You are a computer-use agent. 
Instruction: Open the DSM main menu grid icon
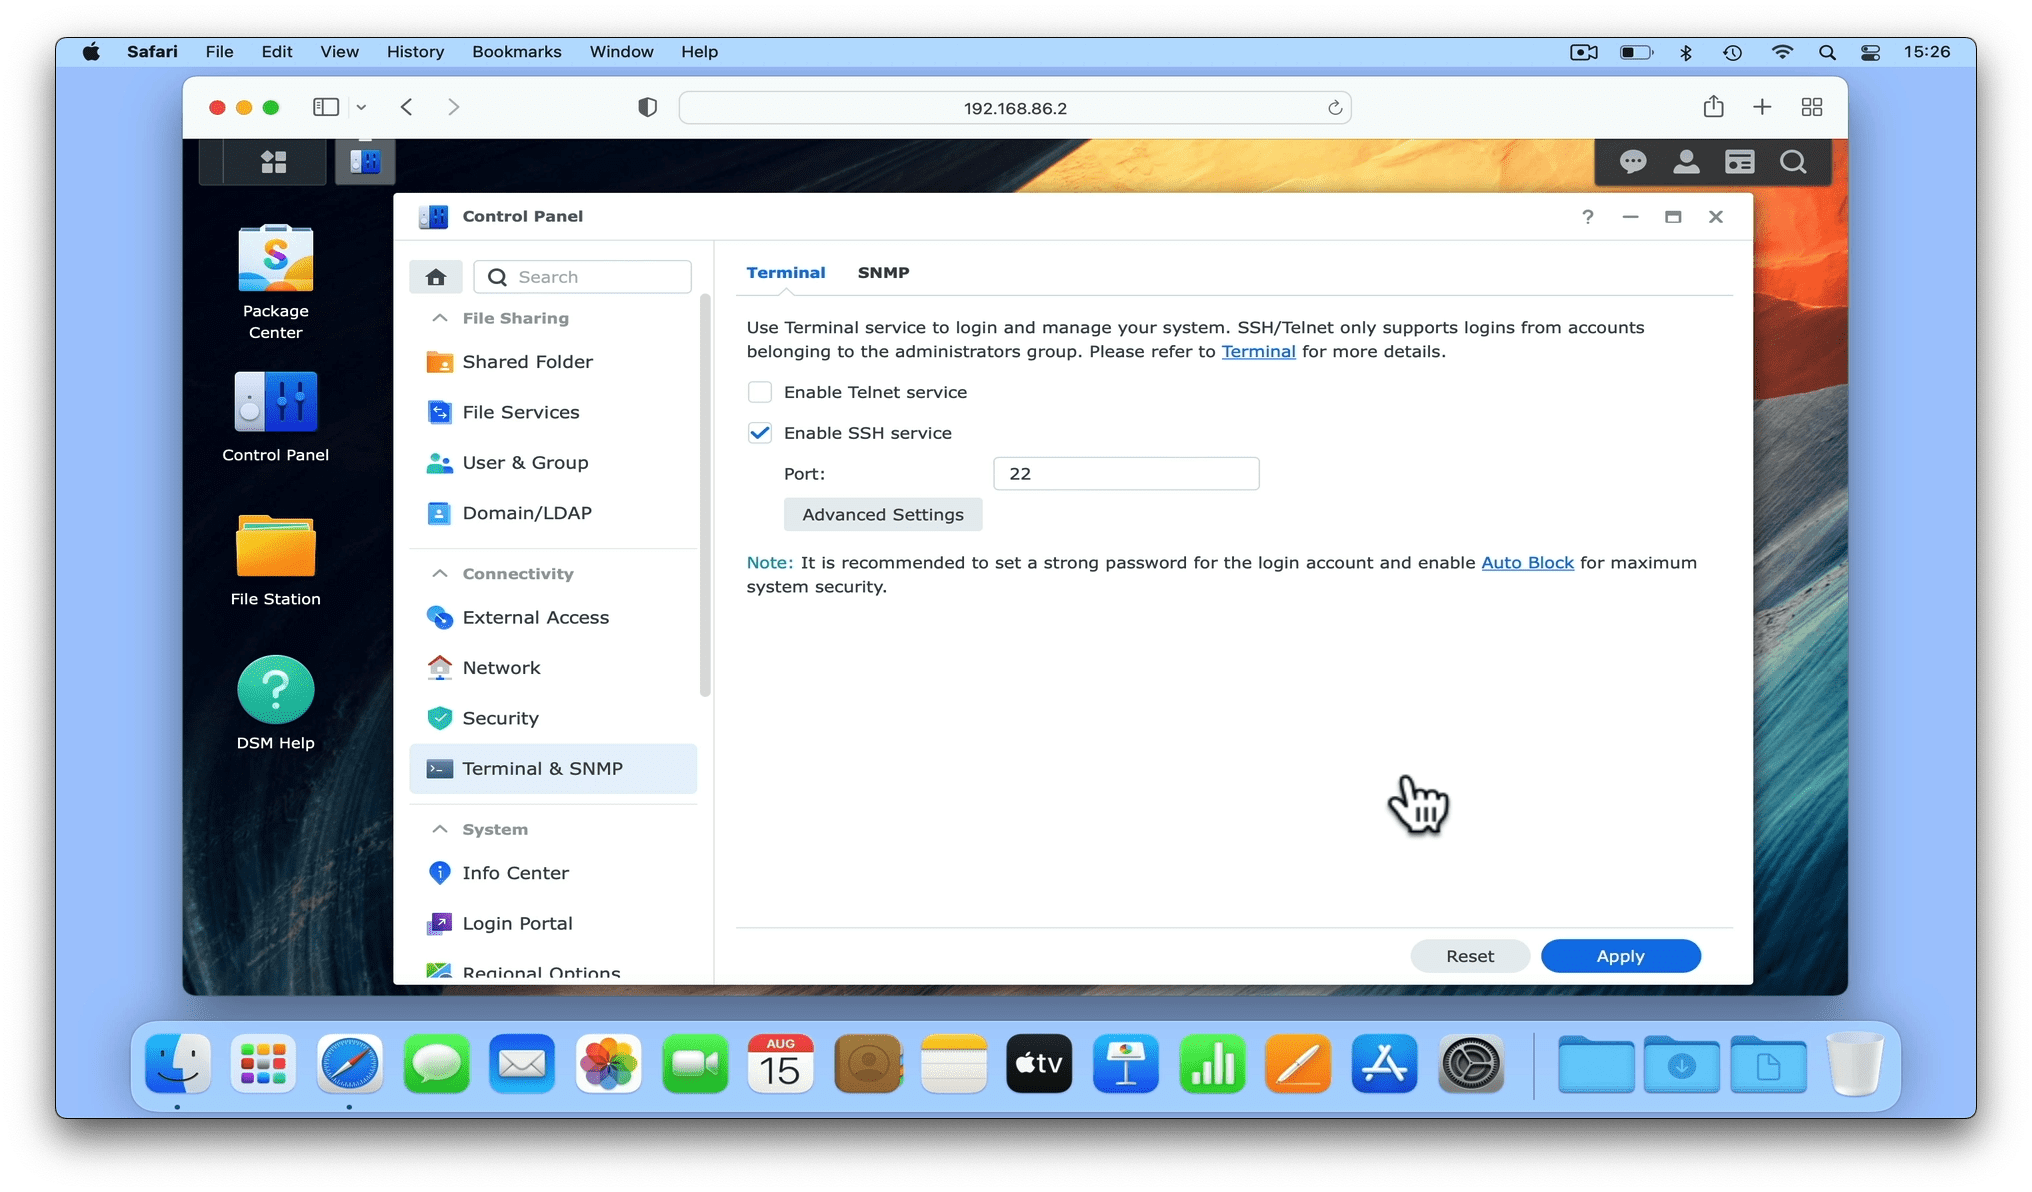click(x=273, y=162)
